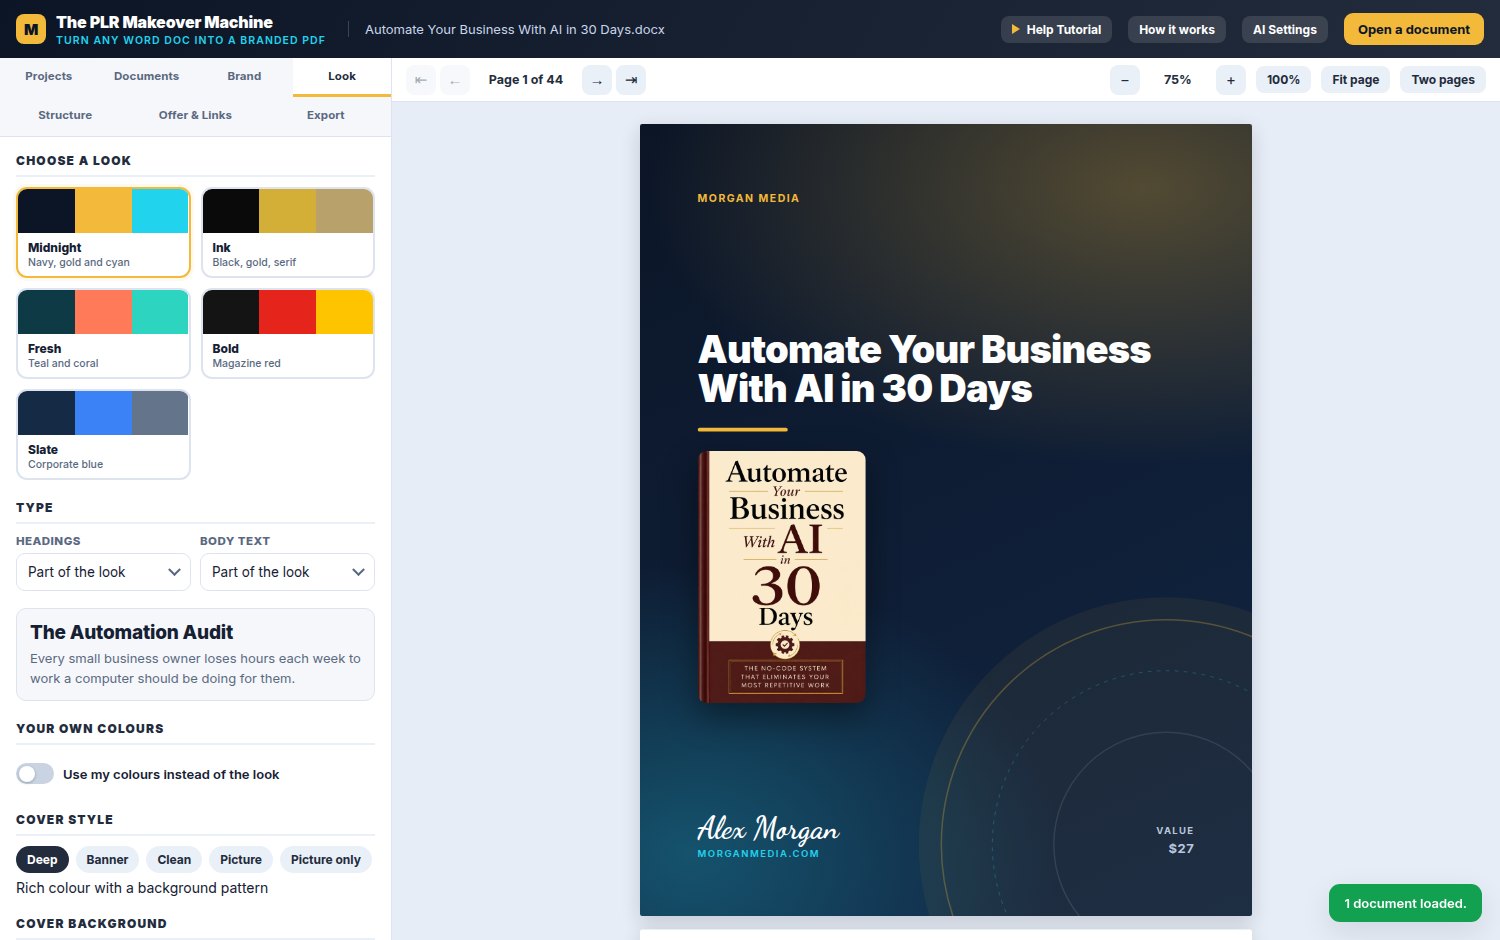Image resolution: width=1500 pixels, height=940 pixels.
Task: Dismiss the 1 document loaded notification
Action: tap(1405, 904)
